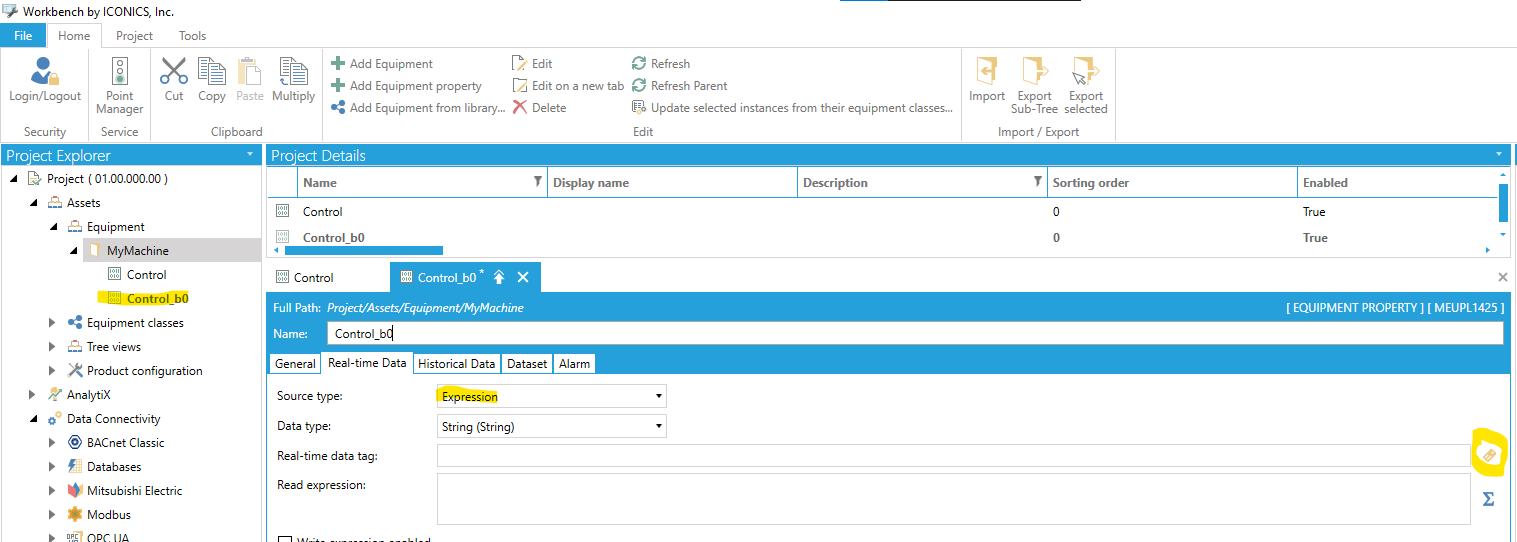Image resolution: width=1517 pixels, height=542 pixels.
Task: Select the Real-time Data tab
Action: (x=367, y=363)
